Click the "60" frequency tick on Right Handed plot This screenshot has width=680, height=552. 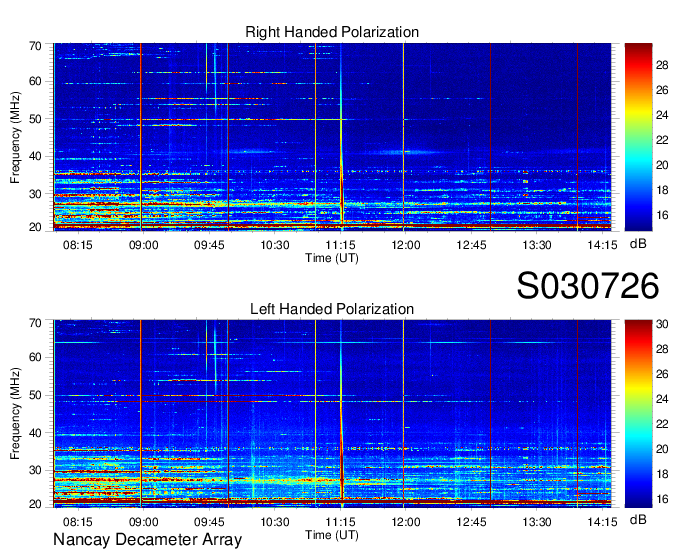coord(35,82)
